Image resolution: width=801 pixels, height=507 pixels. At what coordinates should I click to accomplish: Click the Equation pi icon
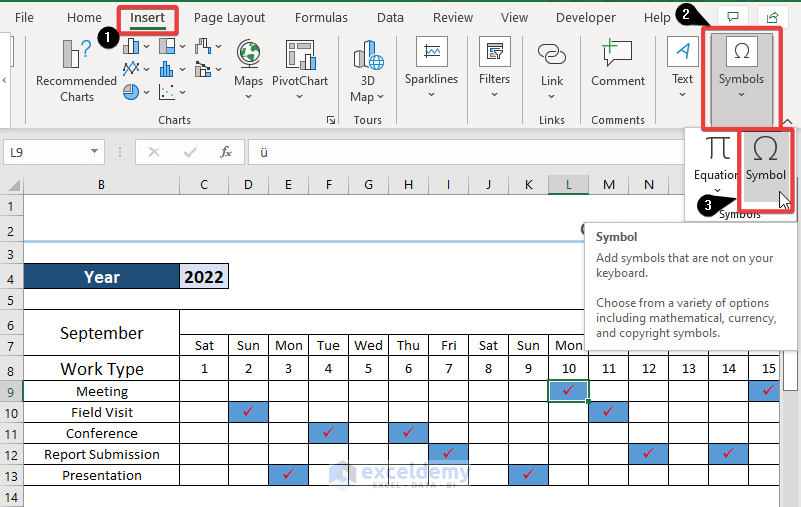(x=718, y=149)
